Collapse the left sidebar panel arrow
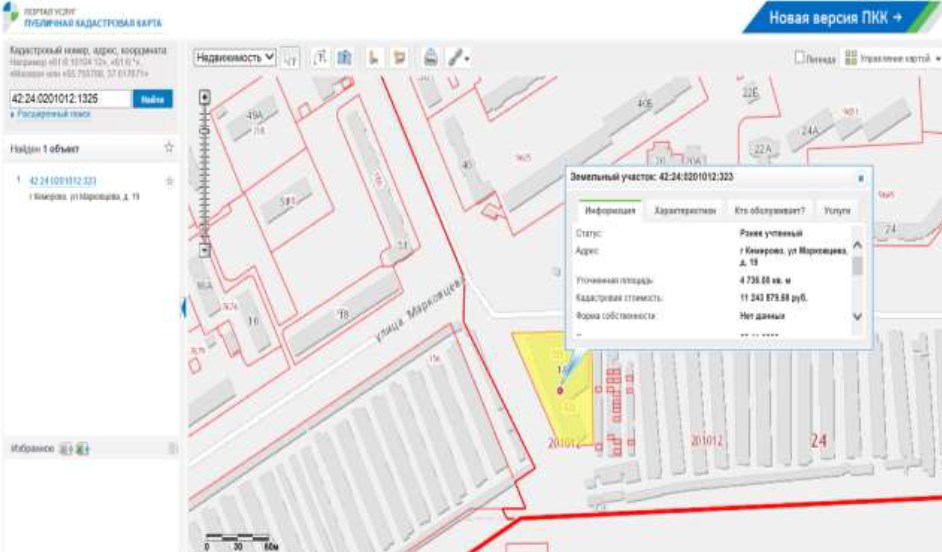Viewport: 942px width, 552px height. click(183, 310)
